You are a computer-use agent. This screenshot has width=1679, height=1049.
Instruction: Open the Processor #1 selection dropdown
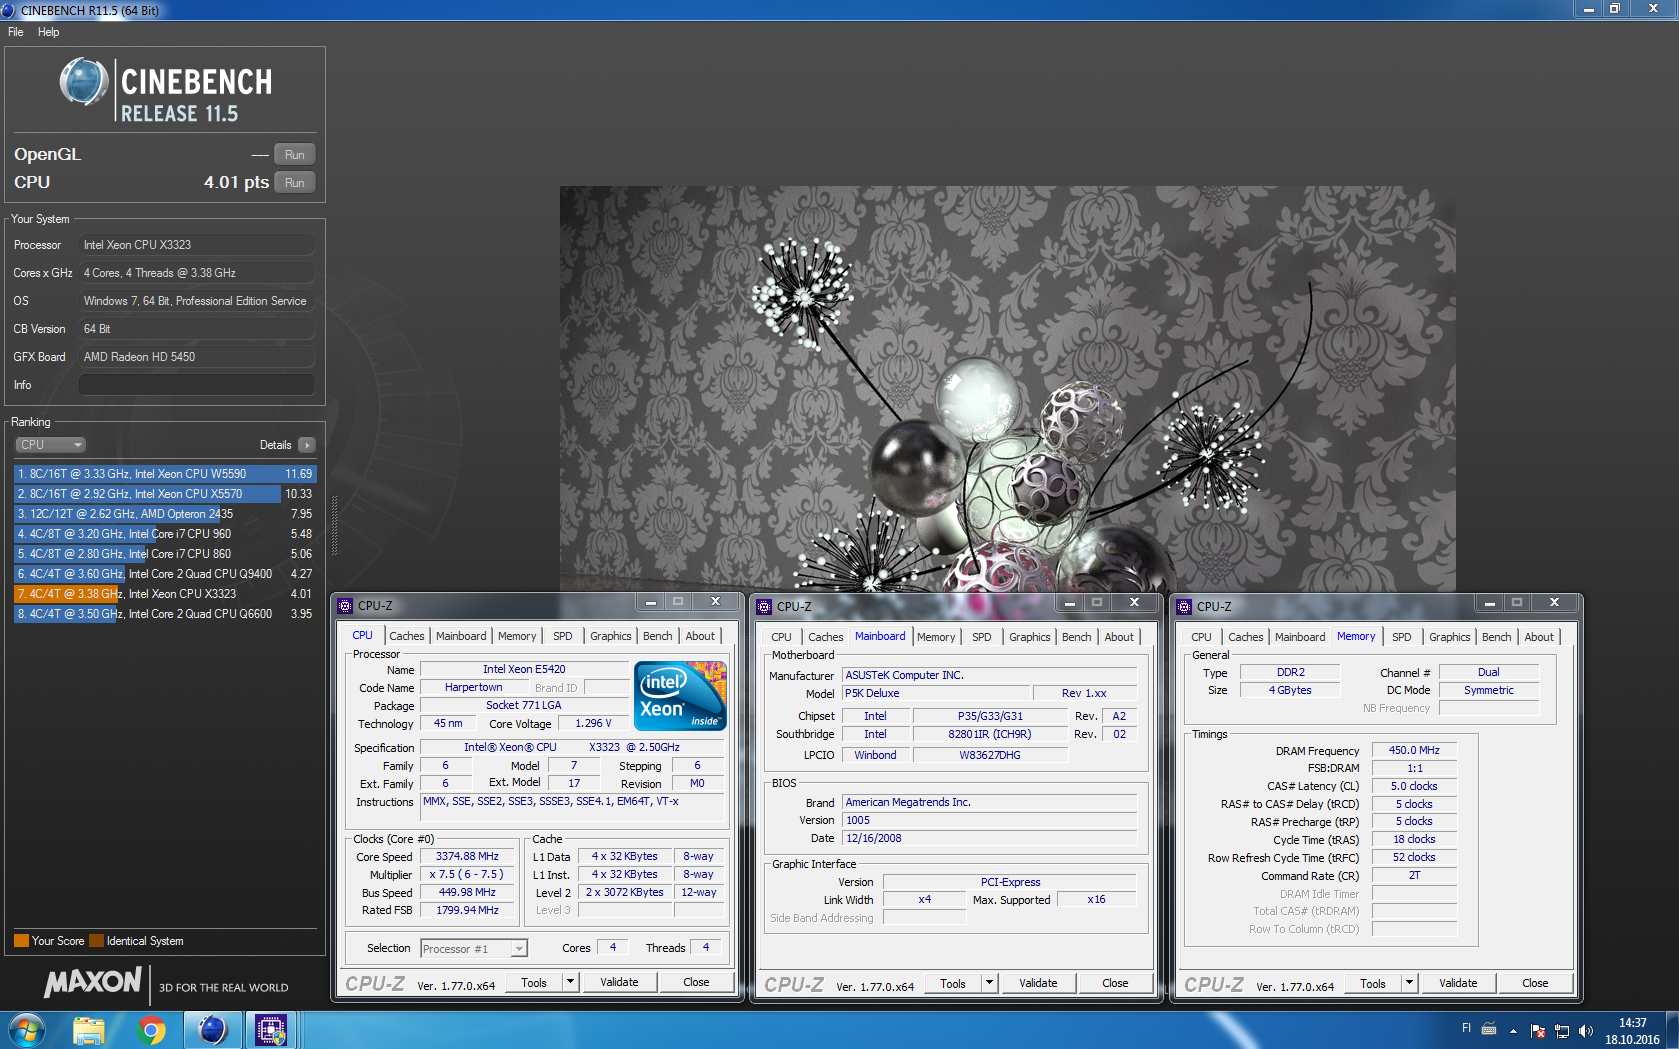[474, 949]
